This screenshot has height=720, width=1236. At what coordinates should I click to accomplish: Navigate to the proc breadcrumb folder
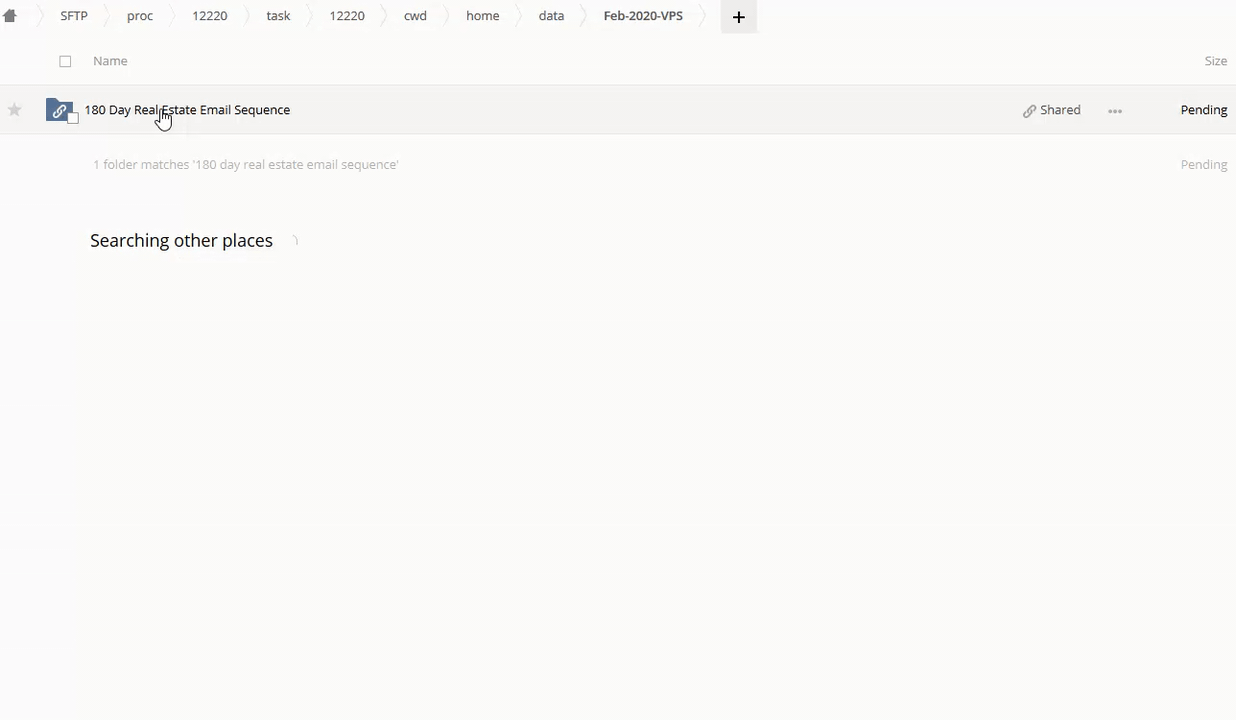[140, 16]
